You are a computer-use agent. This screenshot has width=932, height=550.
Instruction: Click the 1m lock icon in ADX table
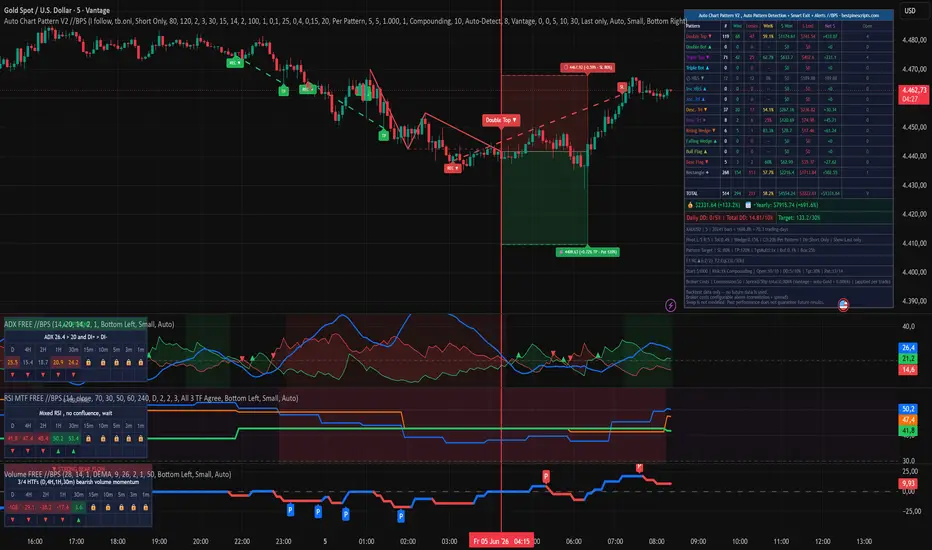(x=140, y=362)
